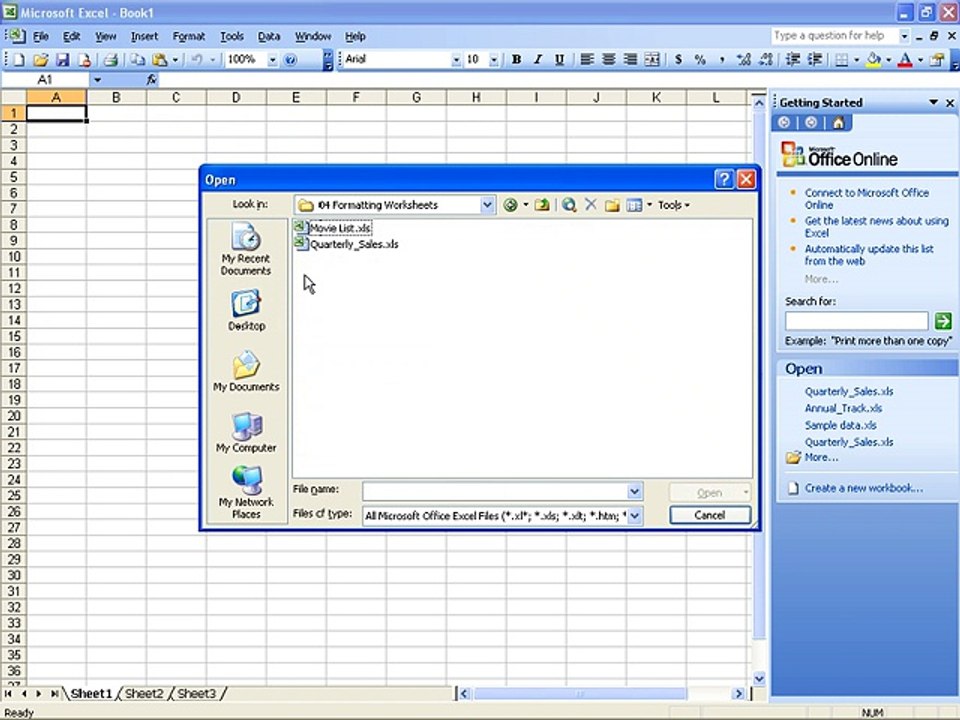Open Desktop place in dialog
Image resolution: width=960 pixels, height=720 pixels.
point(246,311)
